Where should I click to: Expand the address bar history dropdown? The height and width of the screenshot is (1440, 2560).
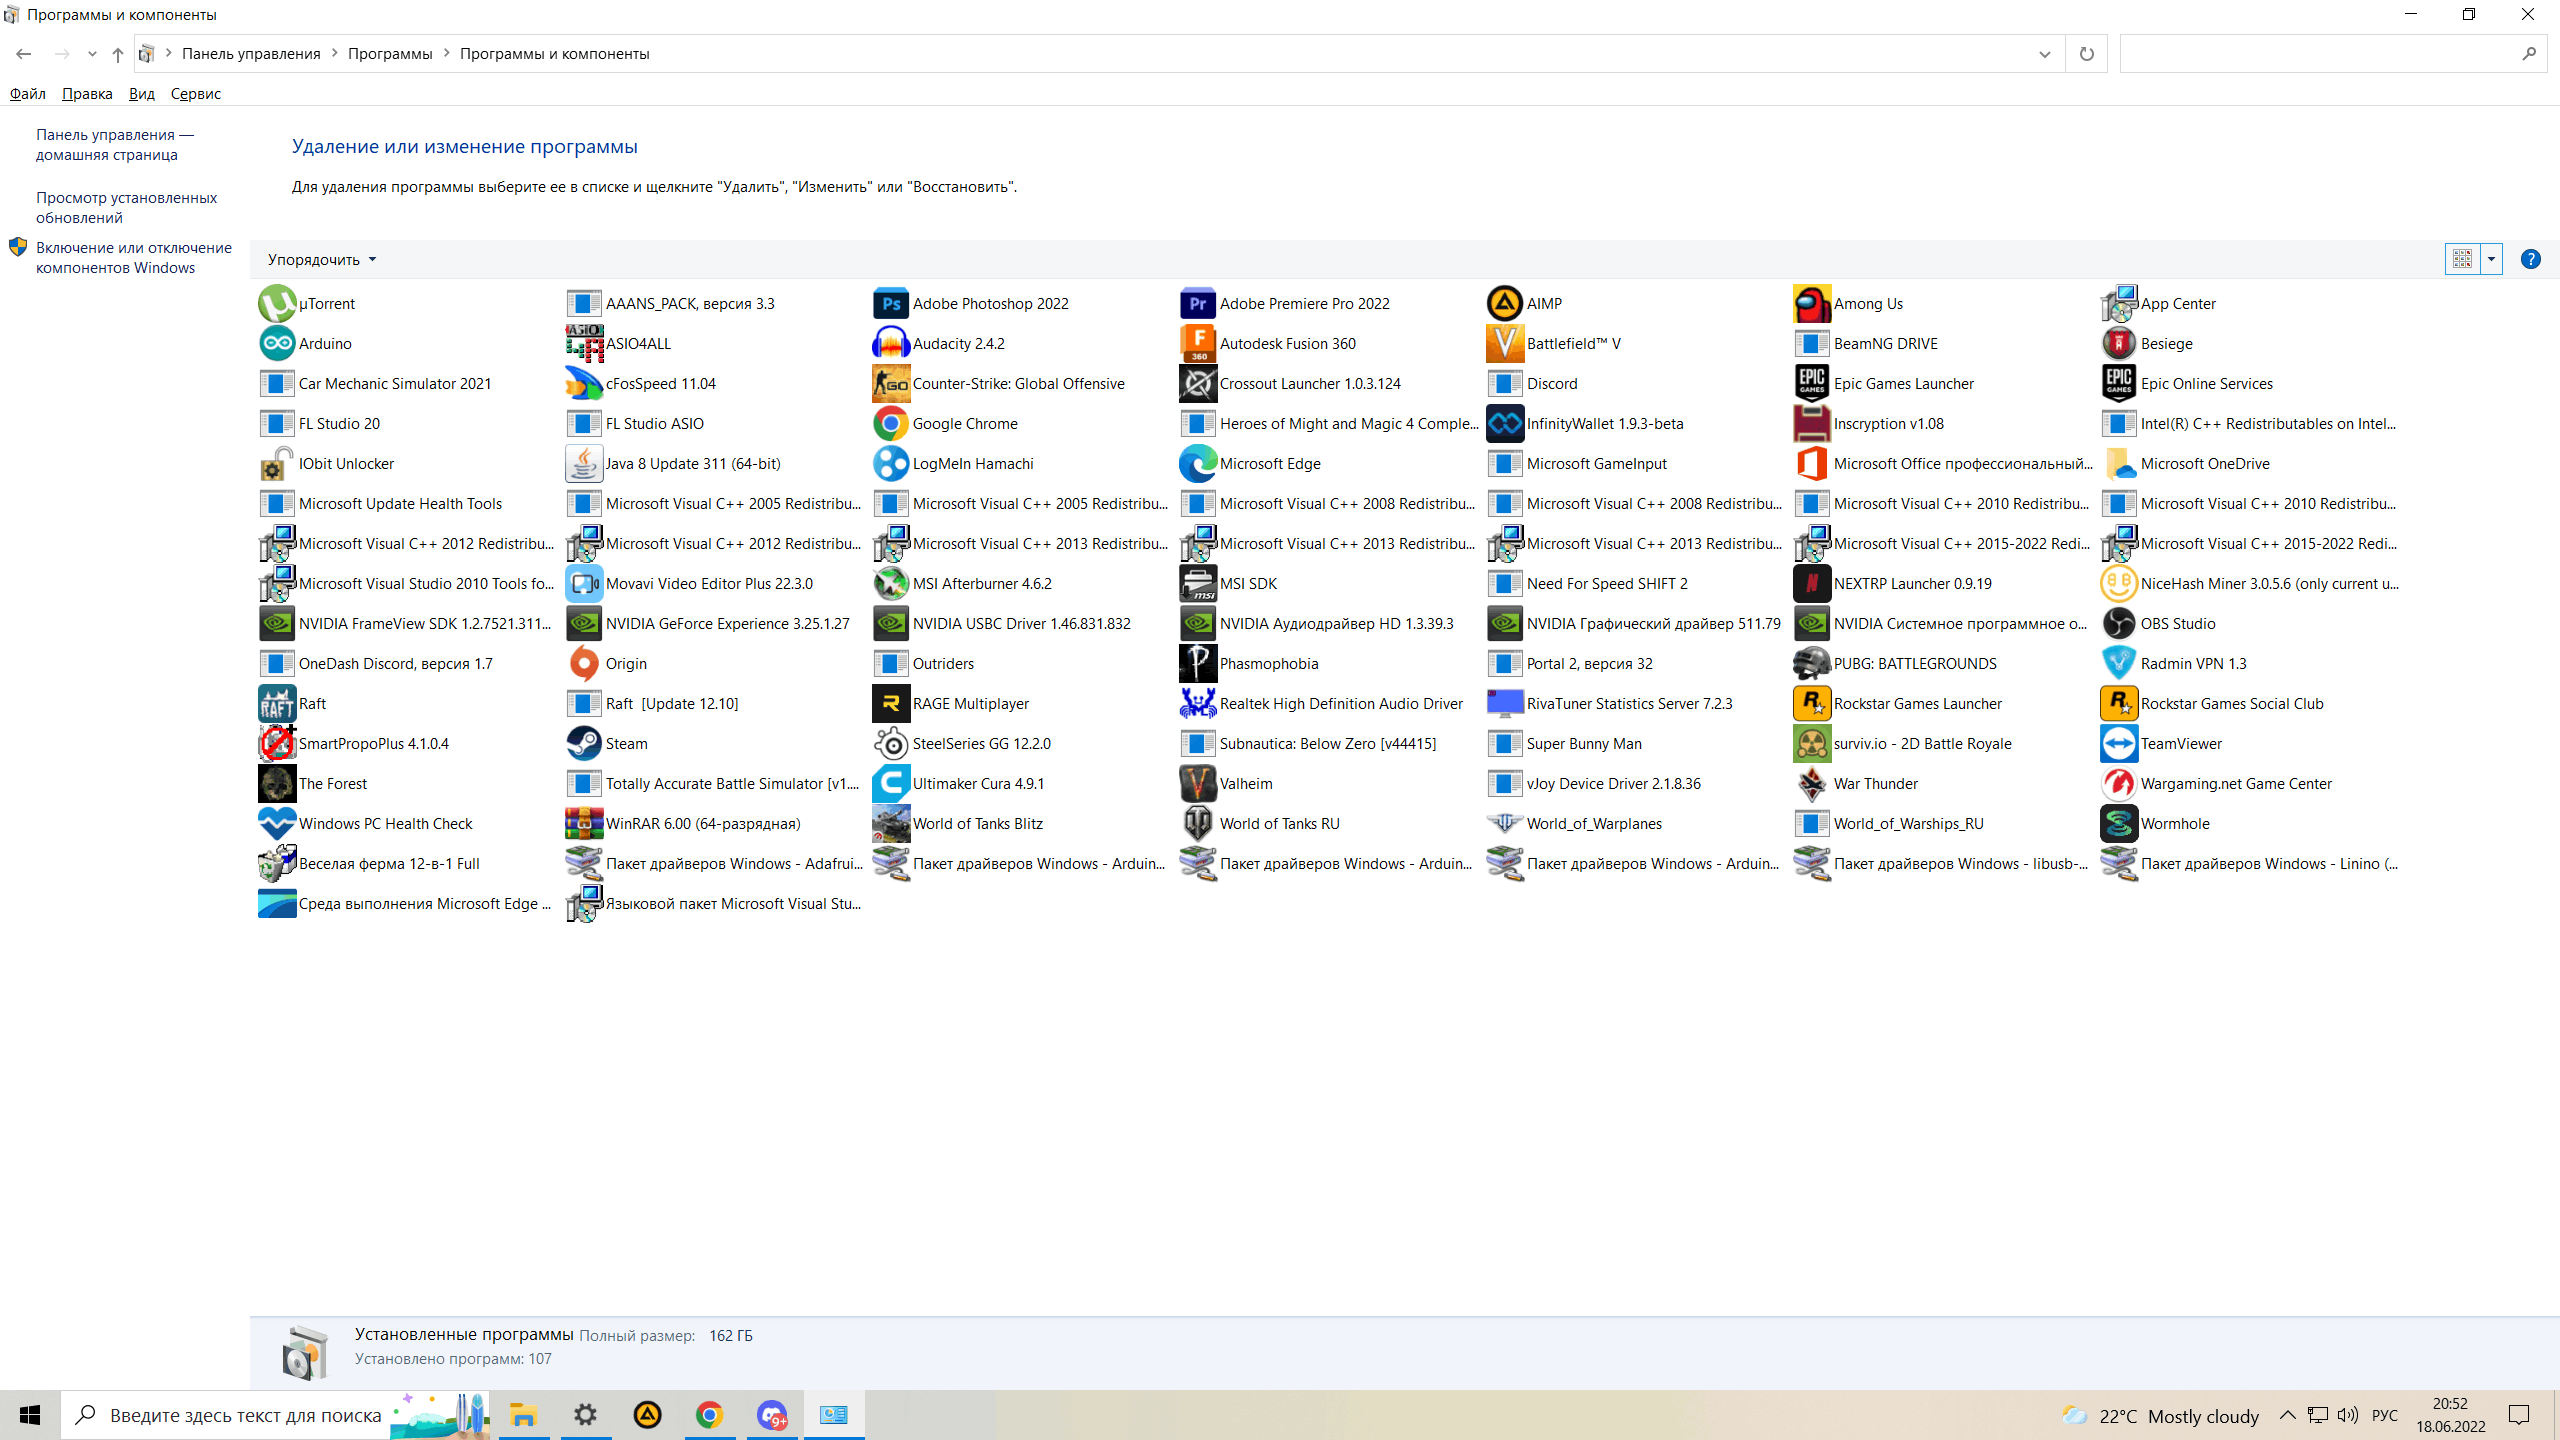(2044, 54)
